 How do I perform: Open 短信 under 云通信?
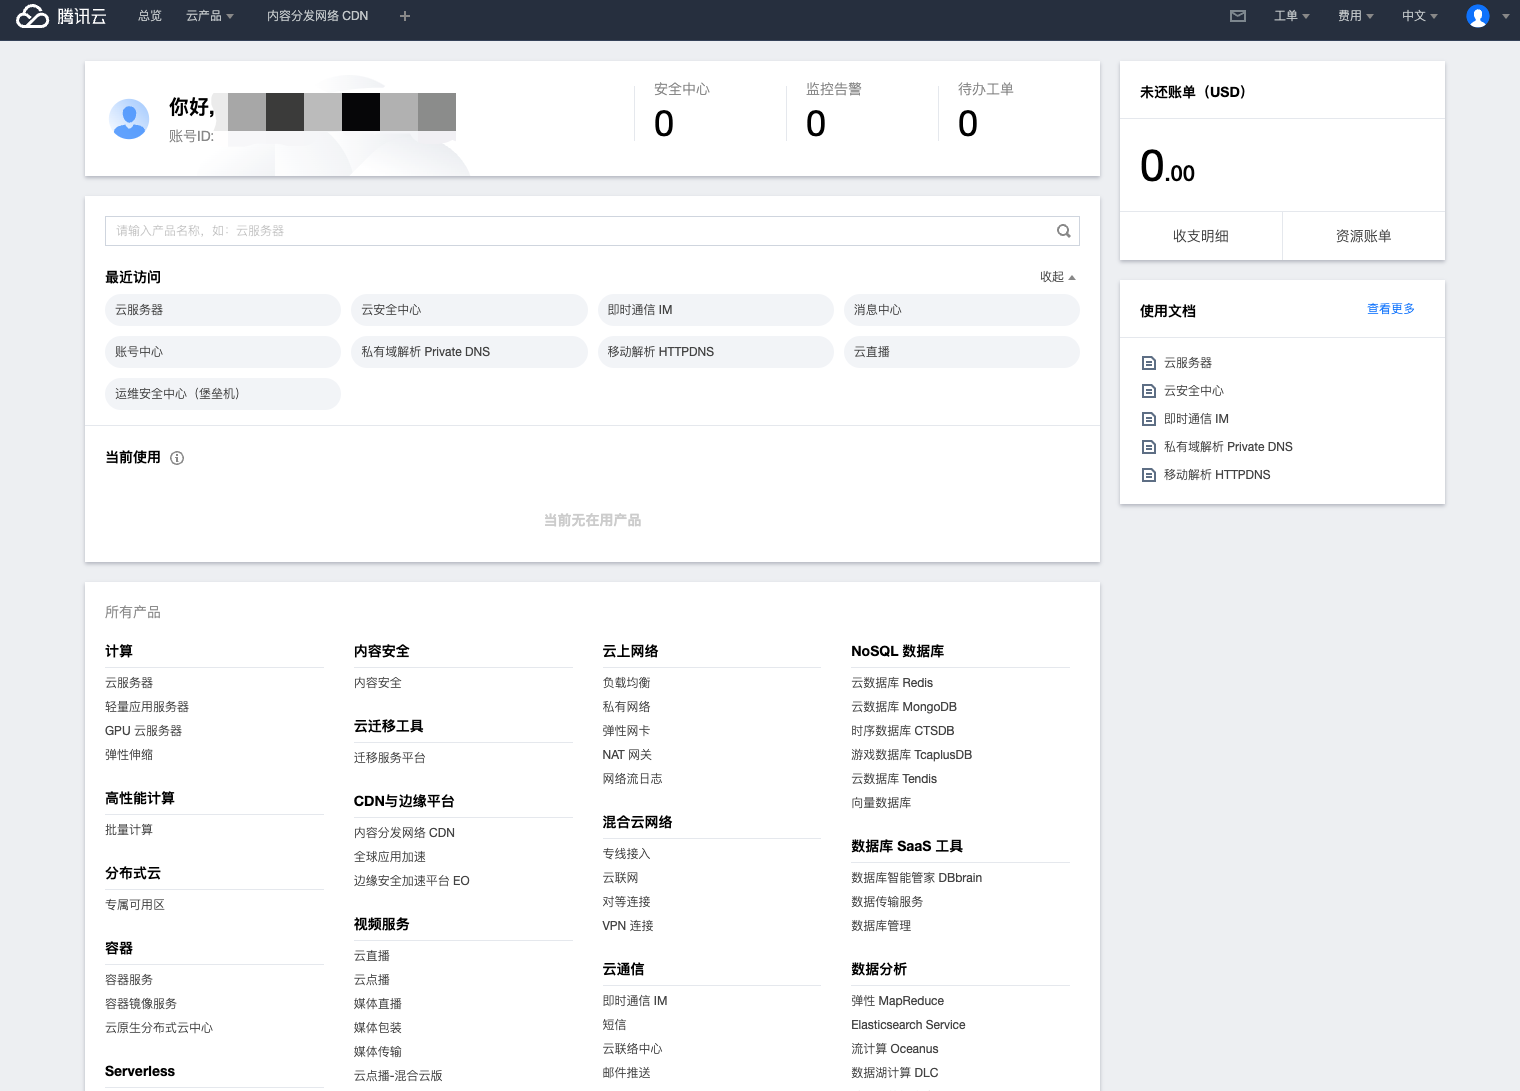[x=615, y=1025]
